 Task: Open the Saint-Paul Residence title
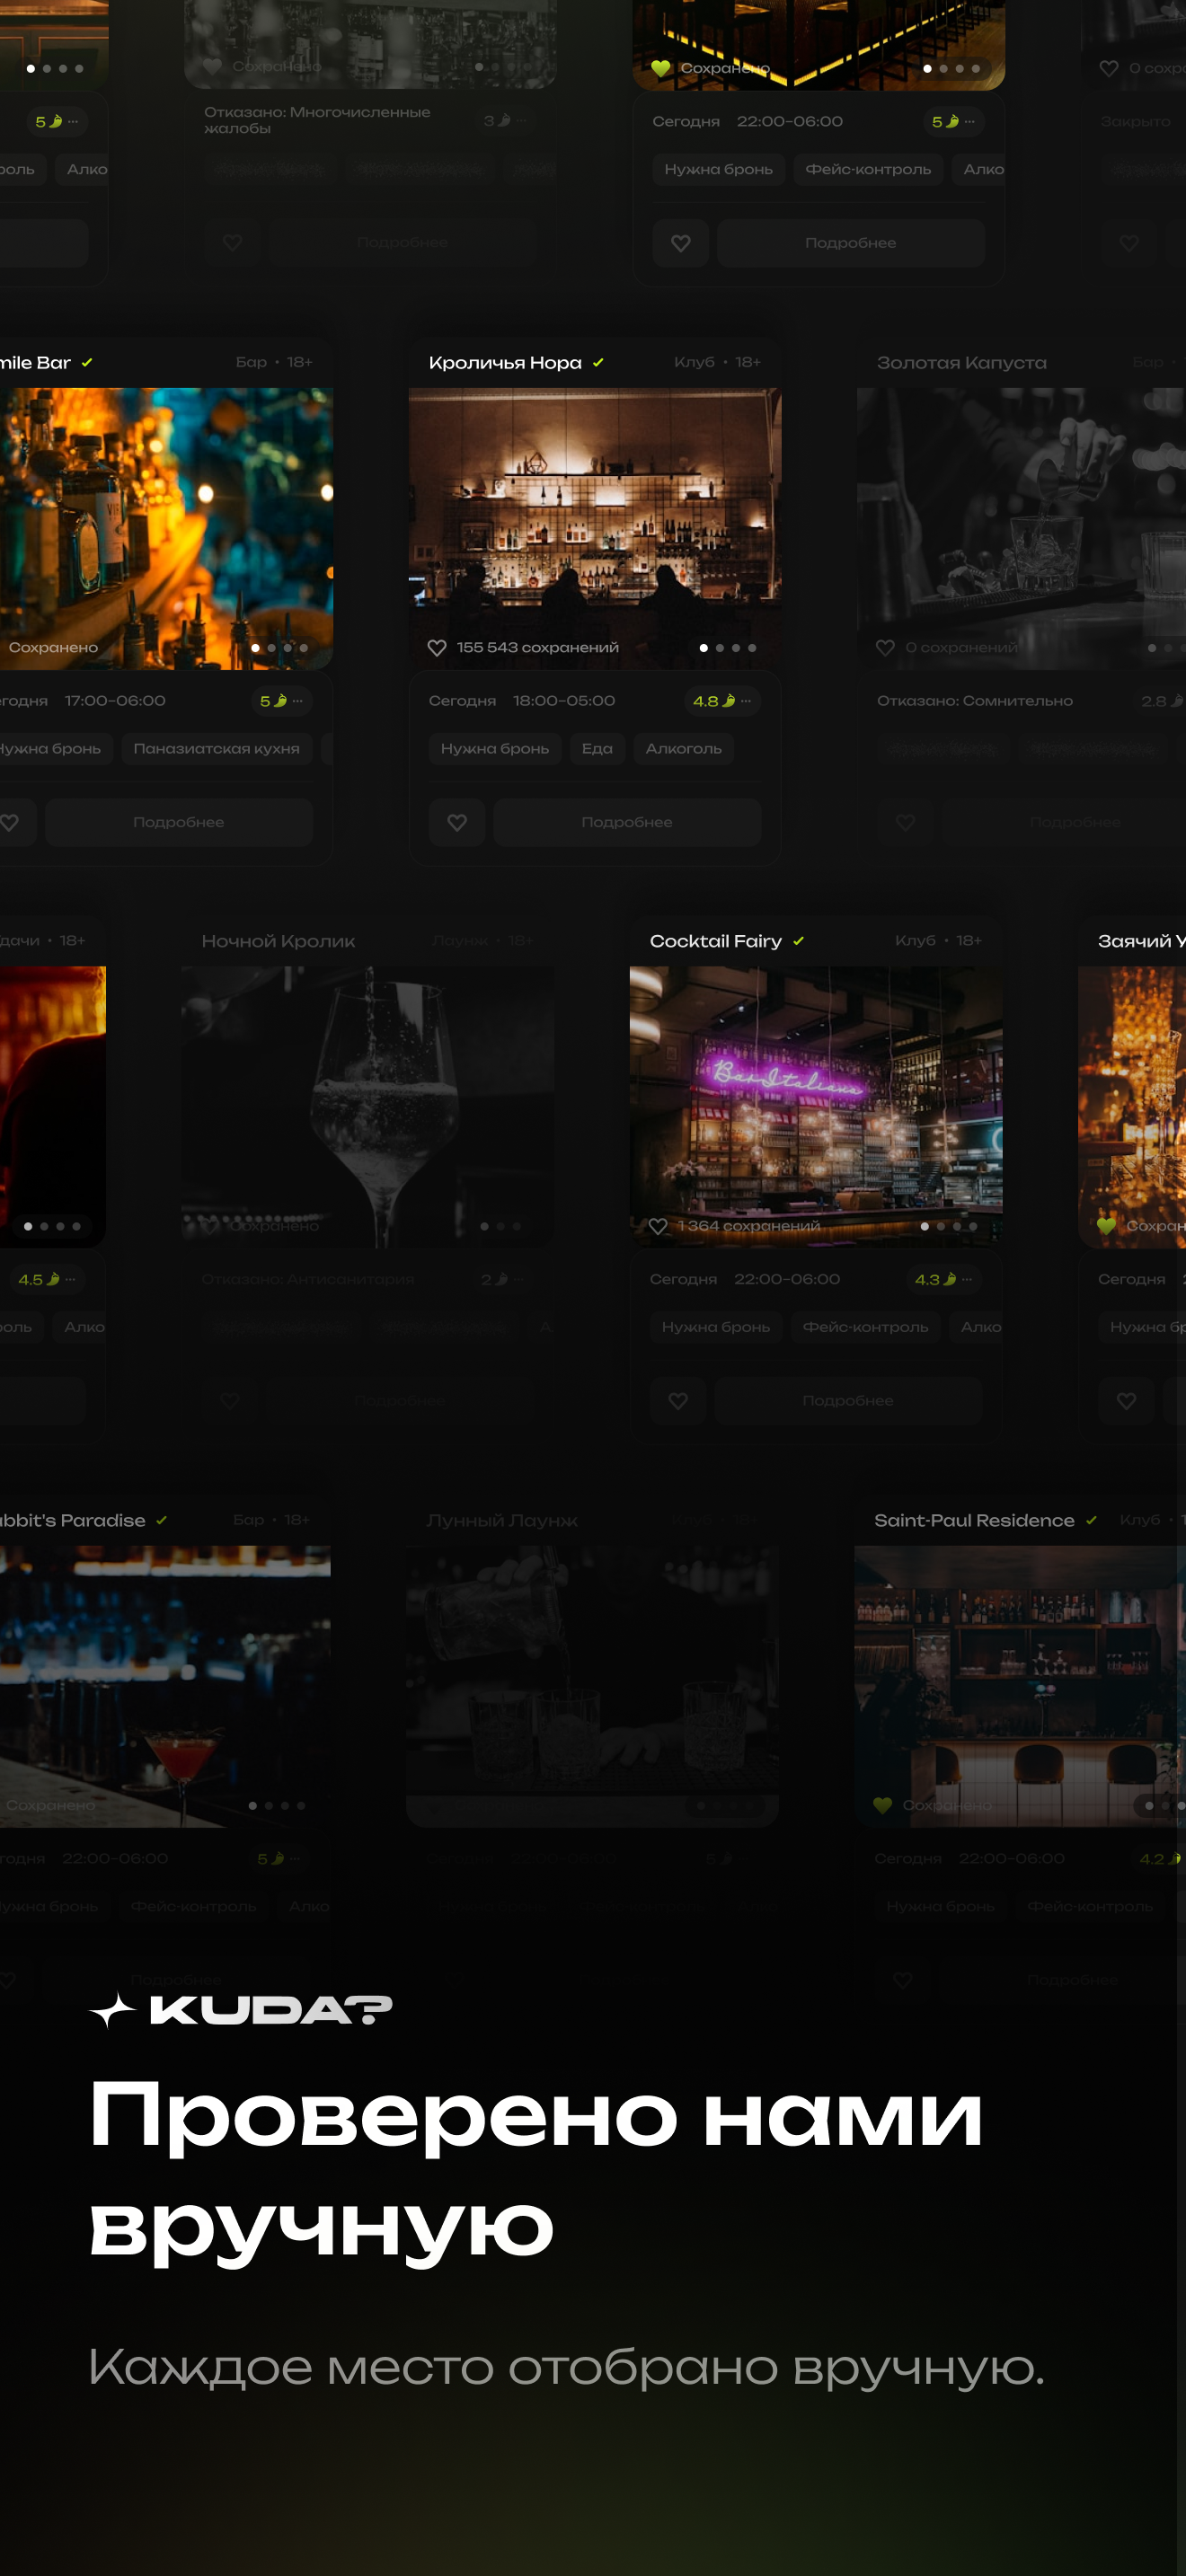[975, 1520]
